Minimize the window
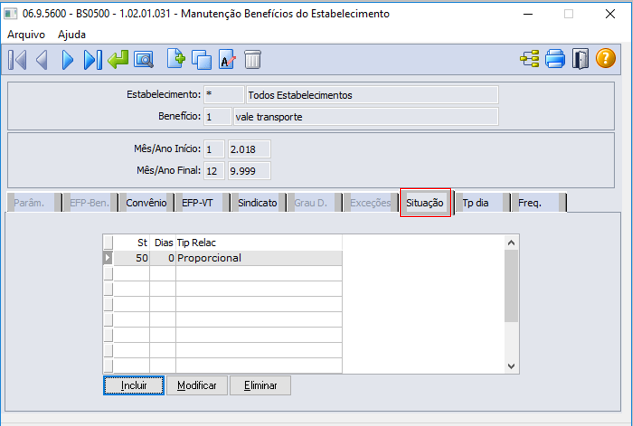 coord(528,14)
